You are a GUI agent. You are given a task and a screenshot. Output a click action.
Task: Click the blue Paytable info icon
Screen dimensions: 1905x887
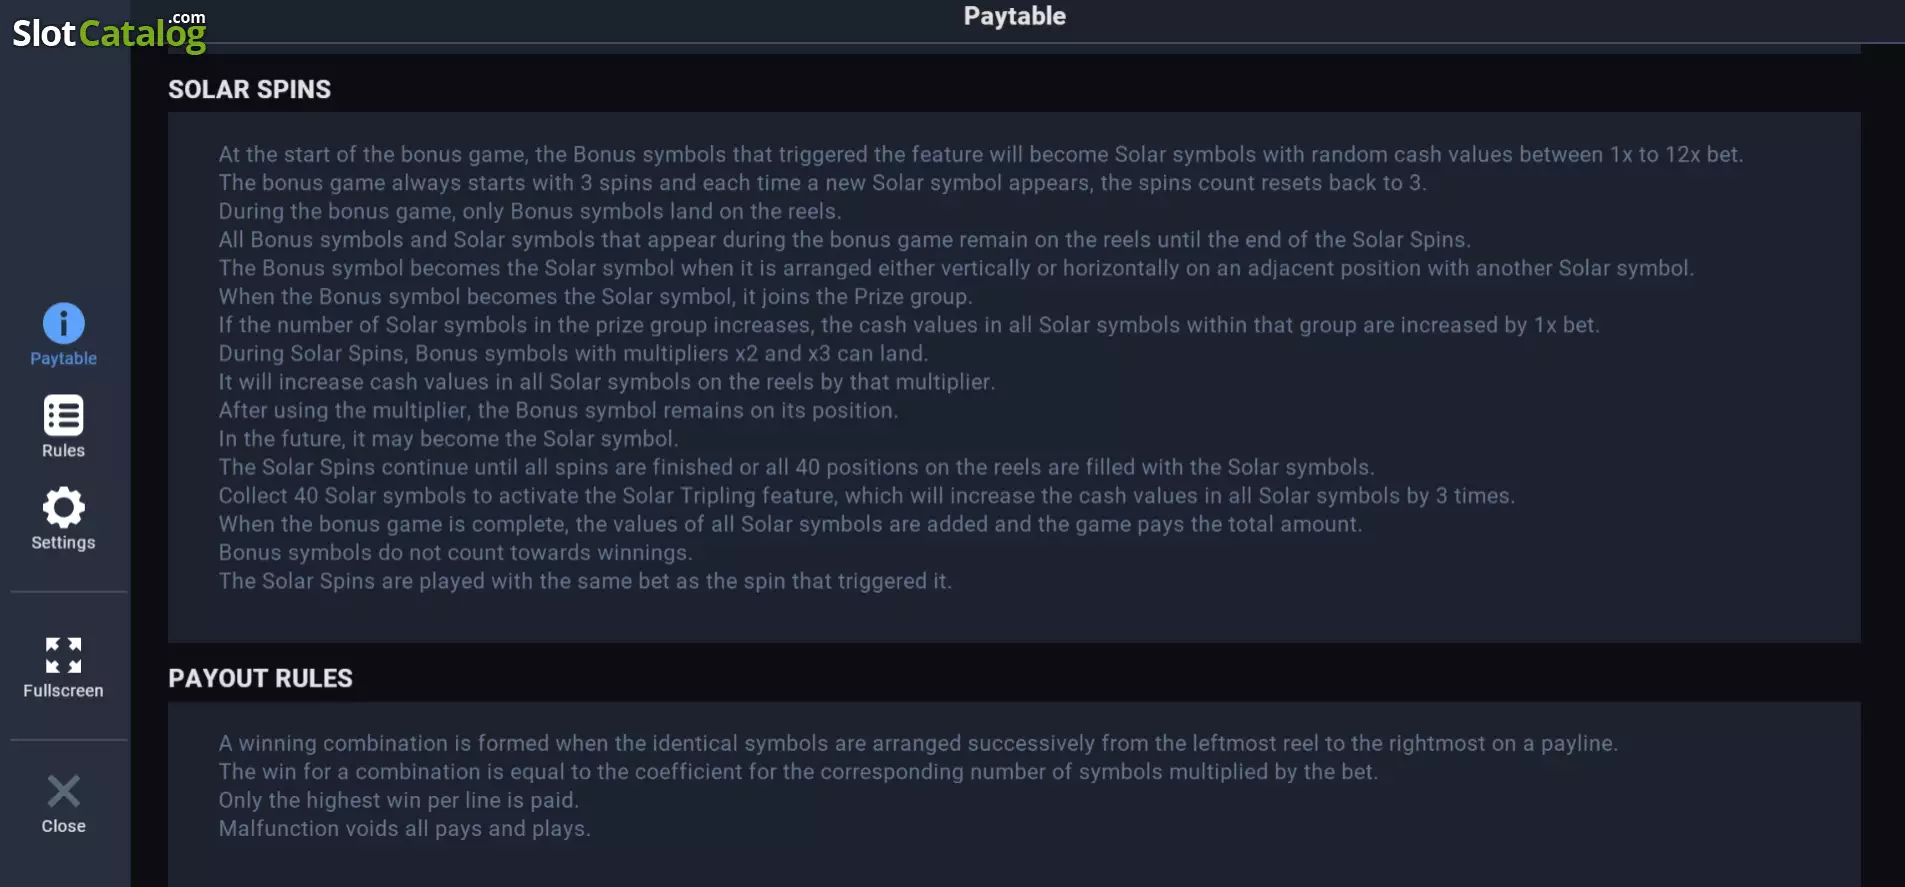[63, 323]
